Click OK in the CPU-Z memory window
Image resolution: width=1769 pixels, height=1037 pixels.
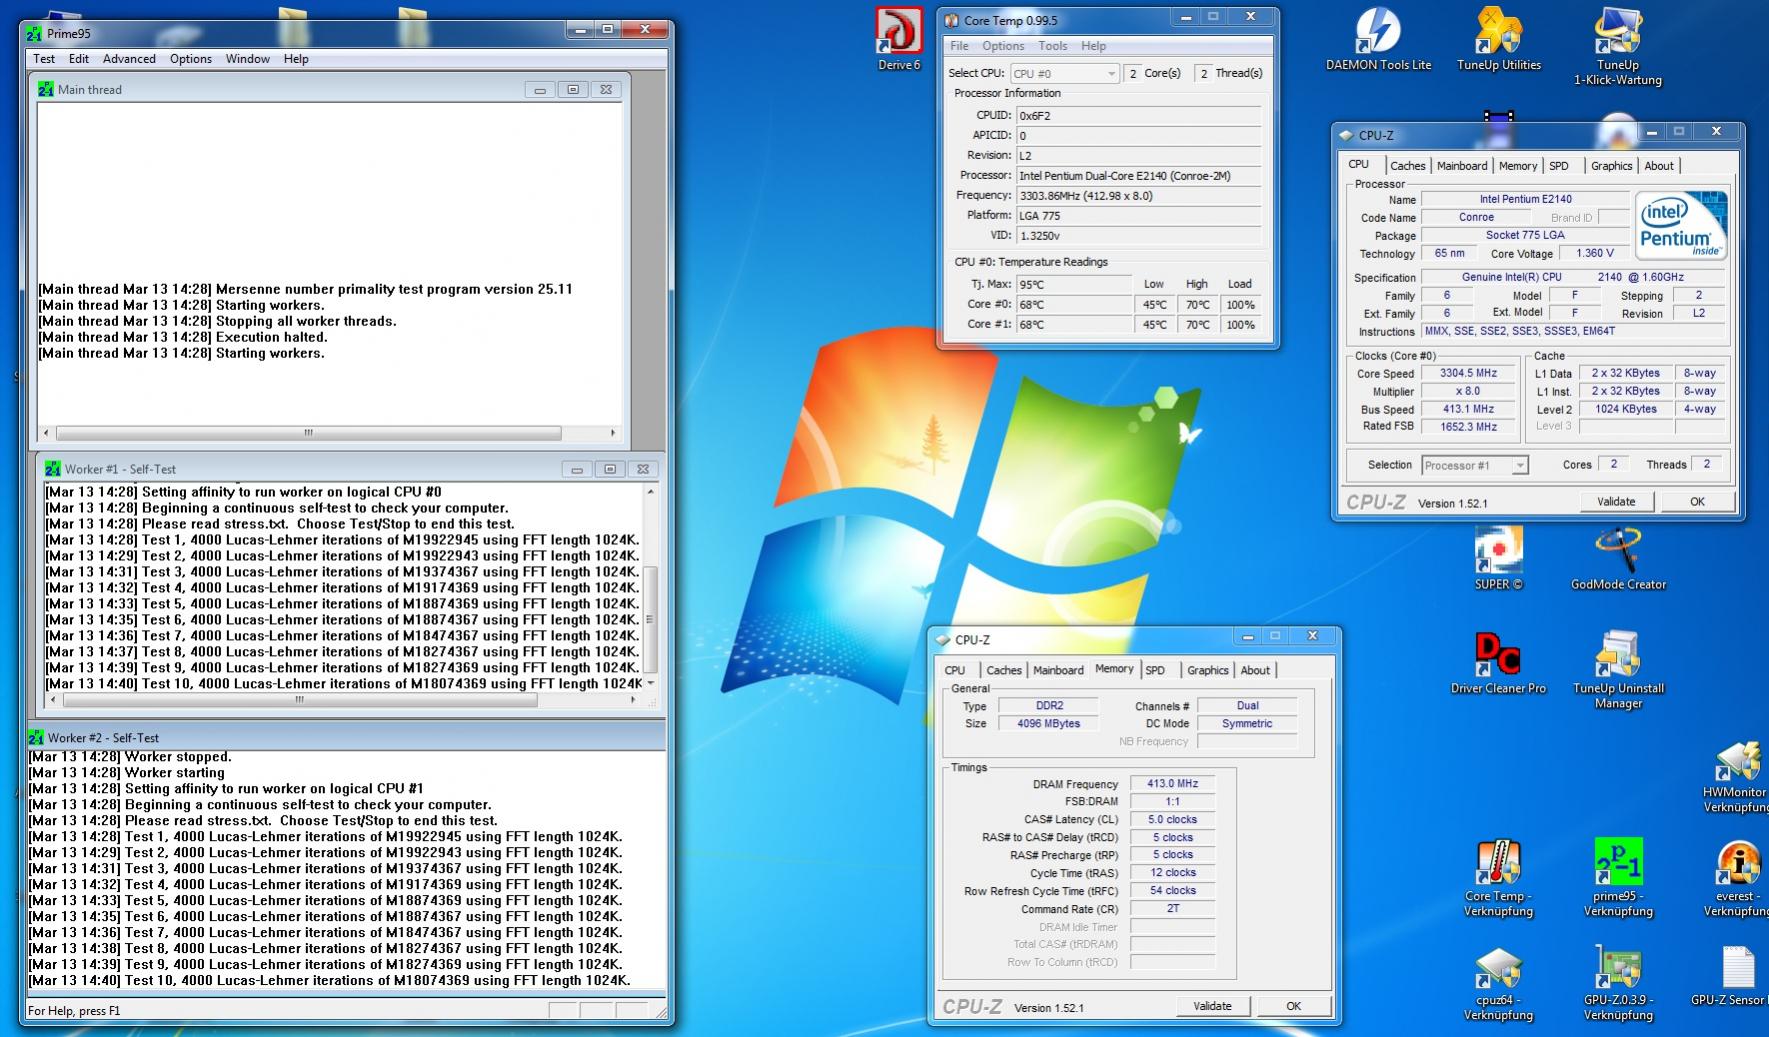(x=1293, y=1006)
